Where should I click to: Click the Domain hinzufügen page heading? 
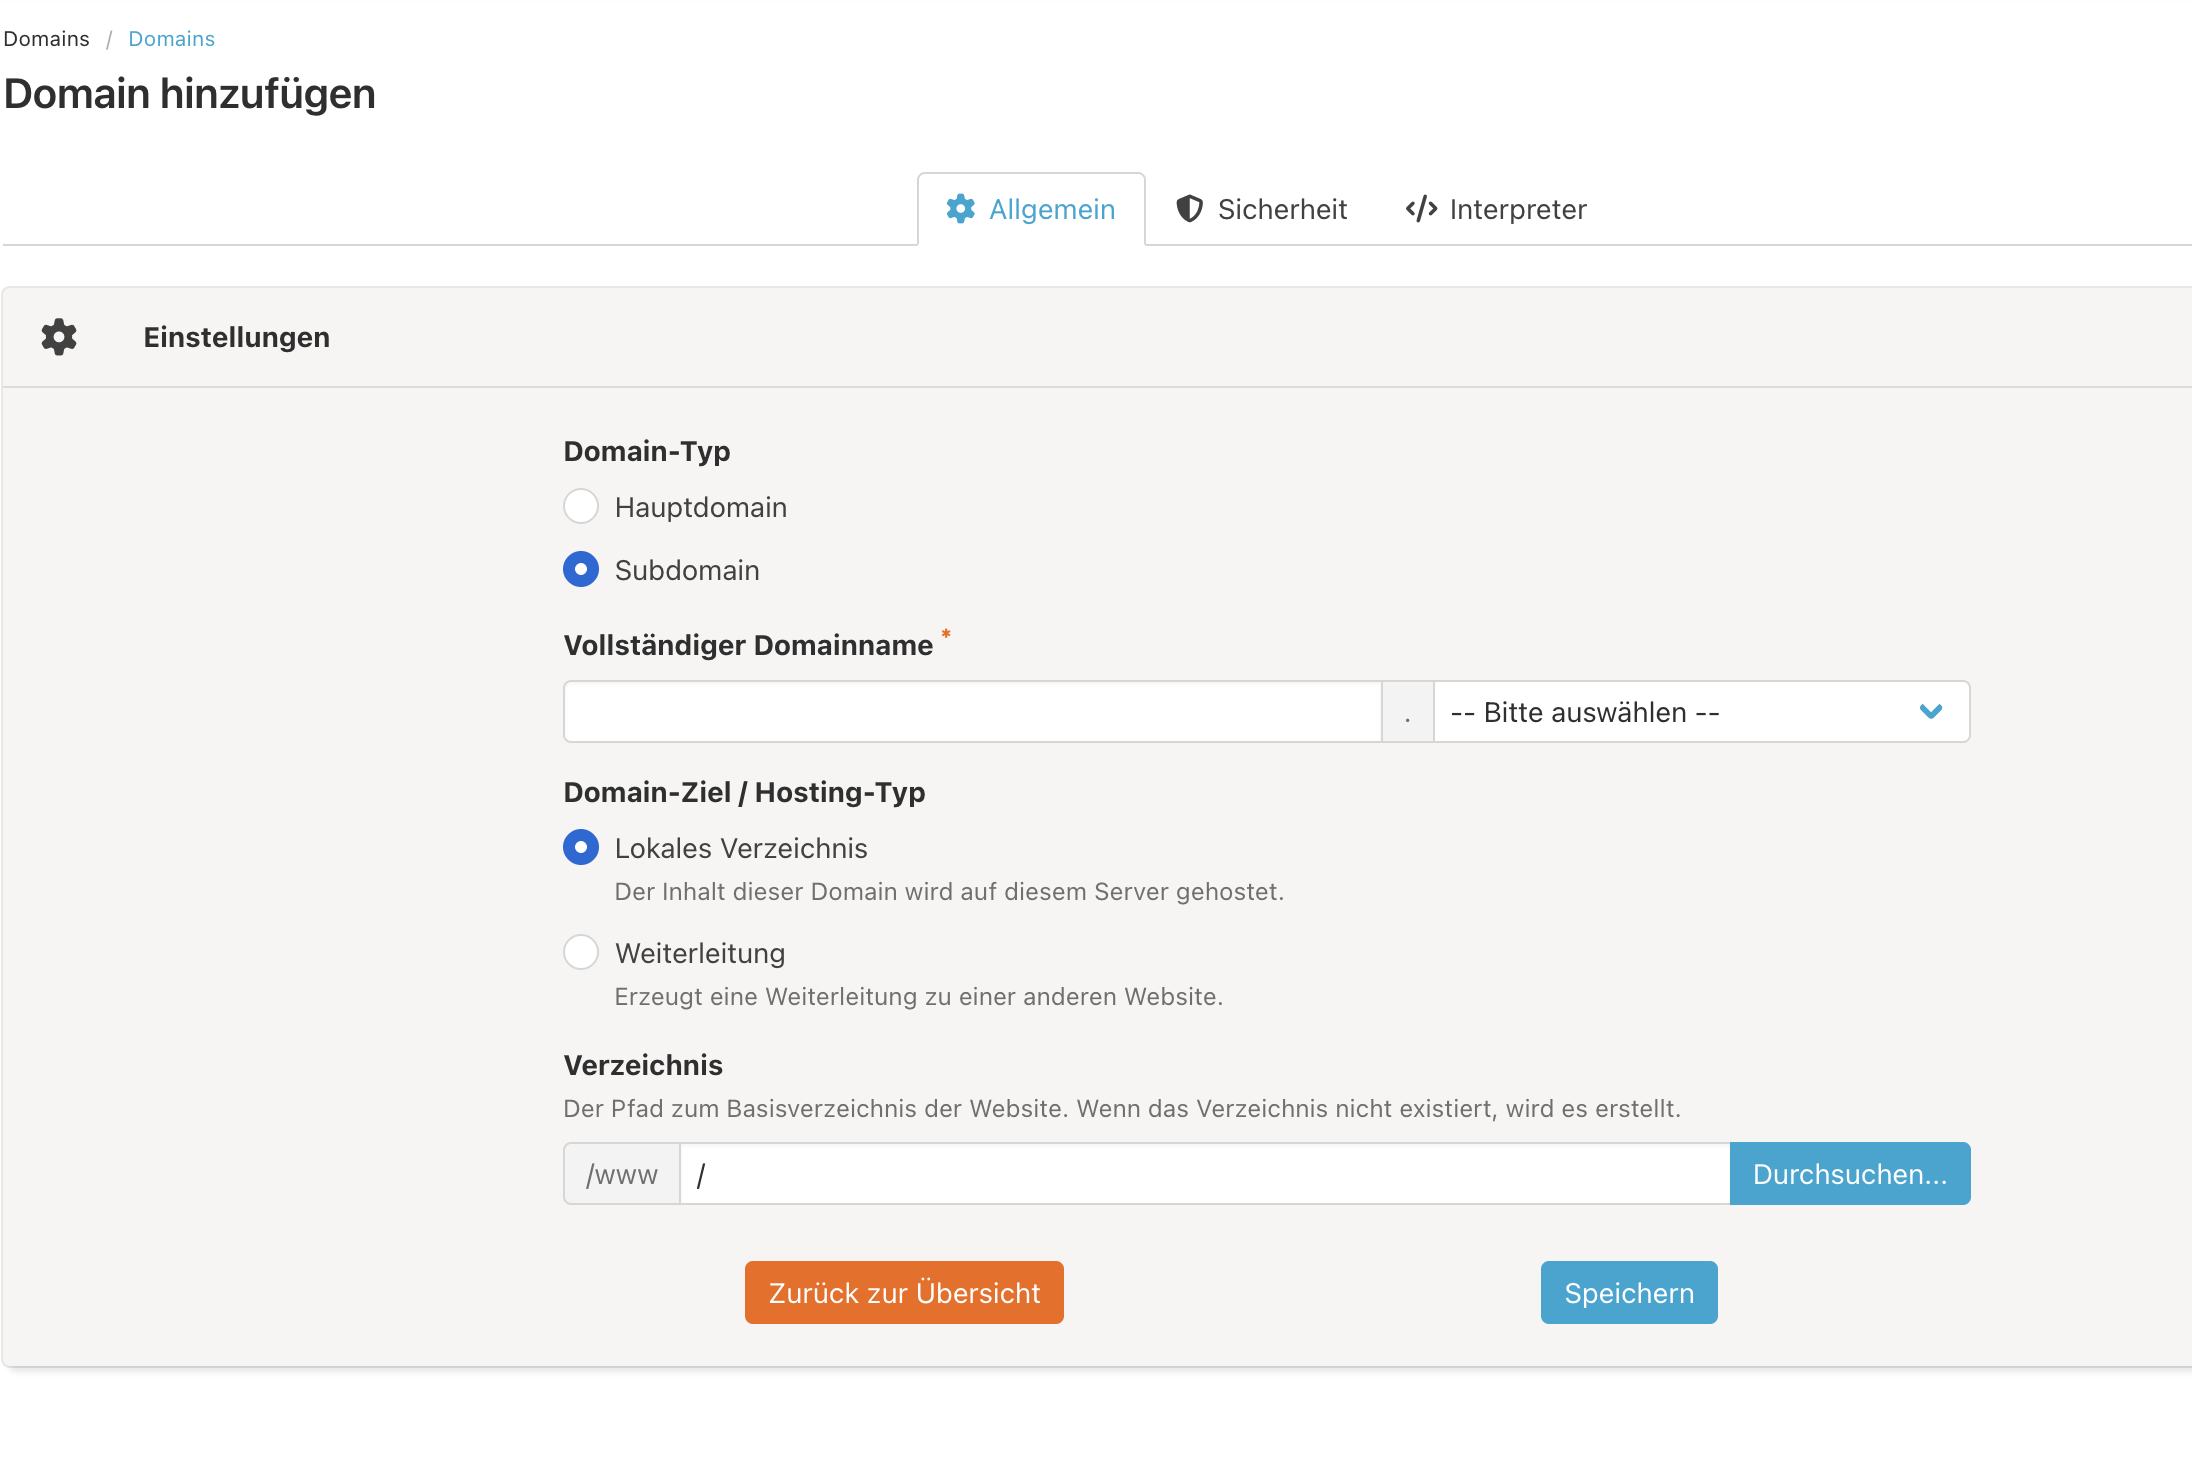pos(190,94)
